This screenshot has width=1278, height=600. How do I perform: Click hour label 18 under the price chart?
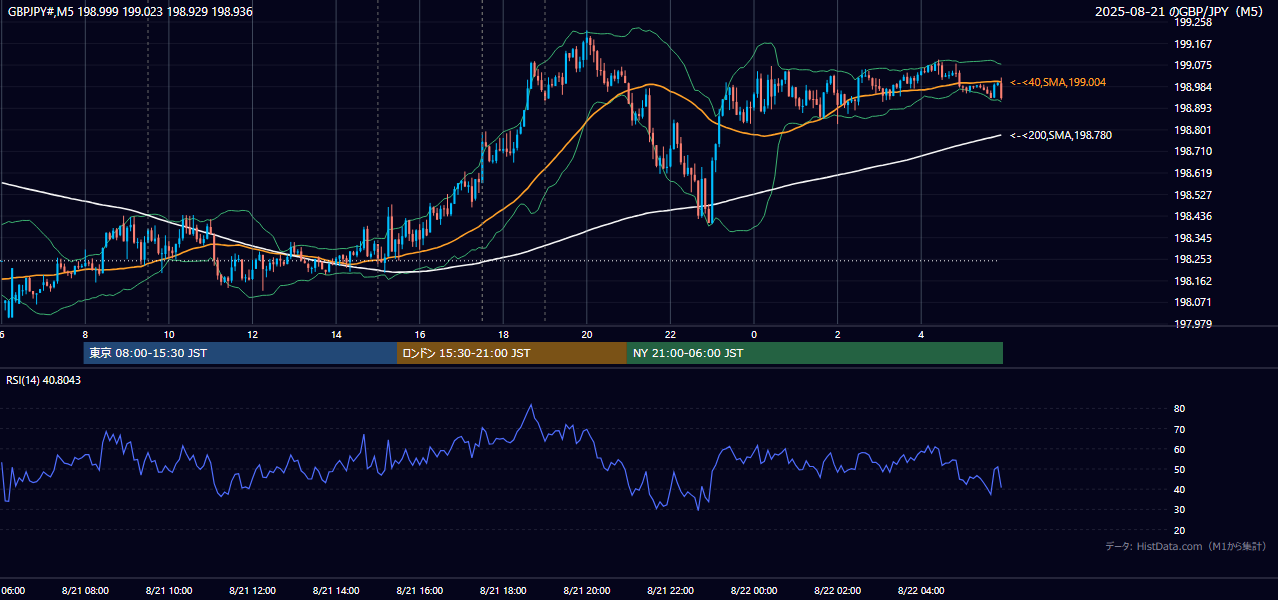(503, 335)
